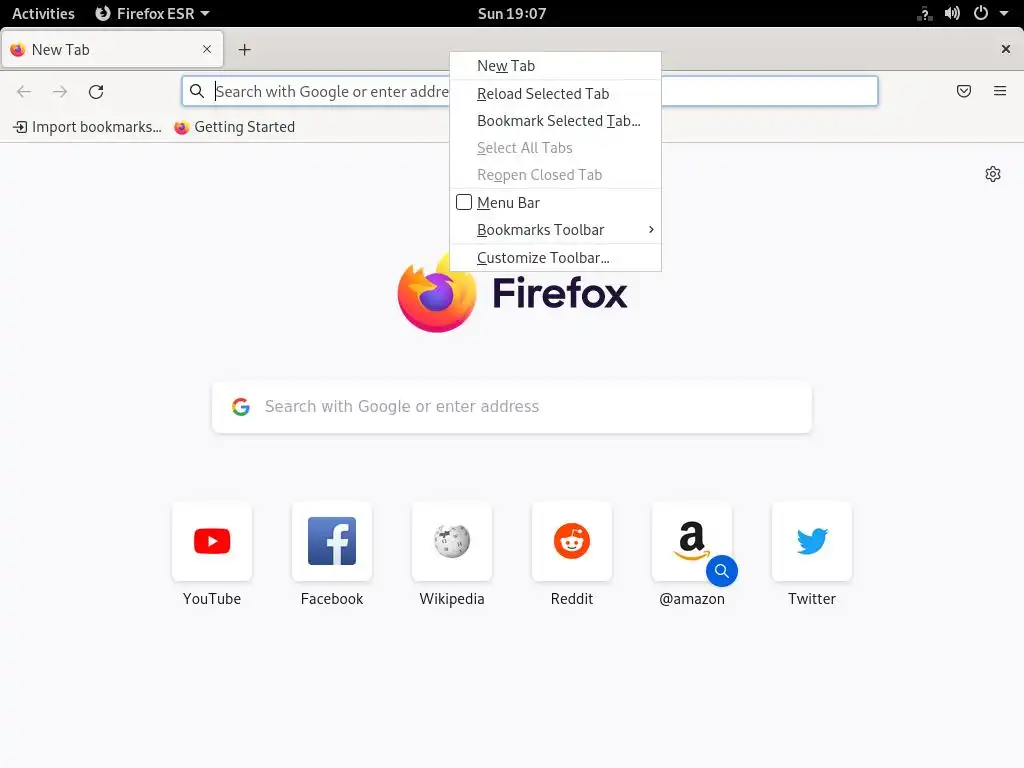This screenshot has width=1024, height=768.
Task: Select Reload Selected Tab menu entry
Action: click(556, 93)
